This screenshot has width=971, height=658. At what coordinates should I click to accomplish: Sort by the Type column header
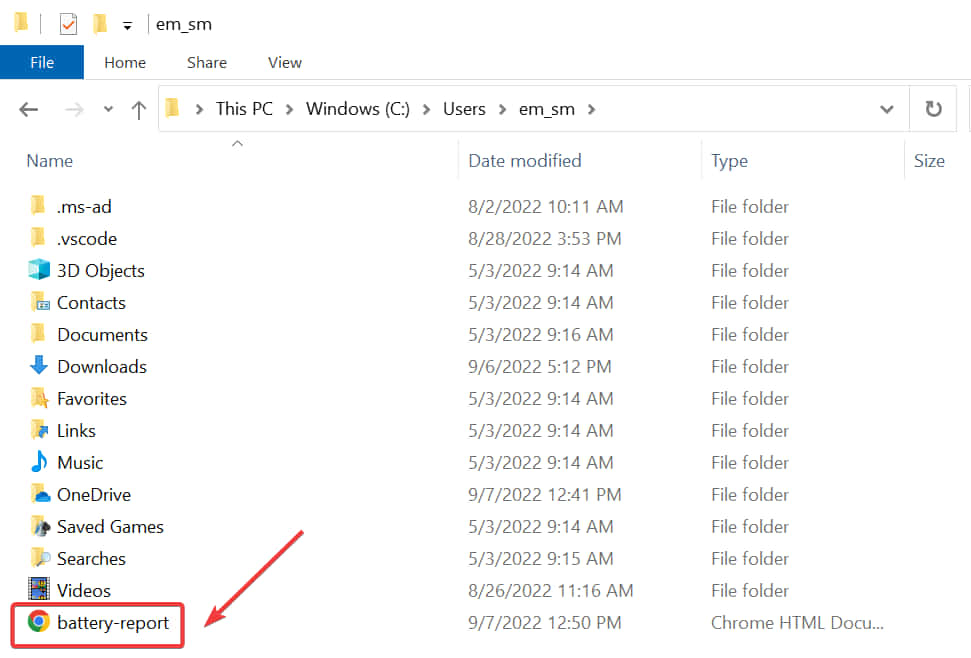[729, 161]
